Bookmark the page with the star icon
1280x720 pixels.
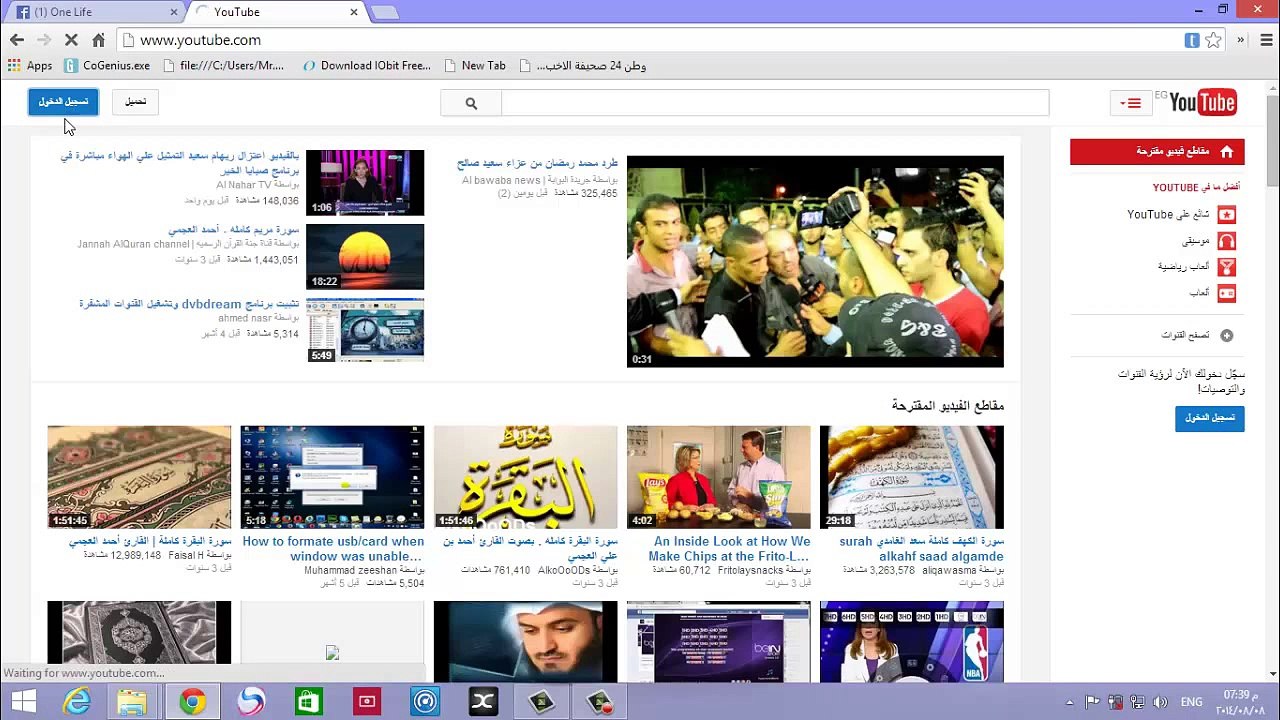pyautogui.click(x=1213, y=40)
